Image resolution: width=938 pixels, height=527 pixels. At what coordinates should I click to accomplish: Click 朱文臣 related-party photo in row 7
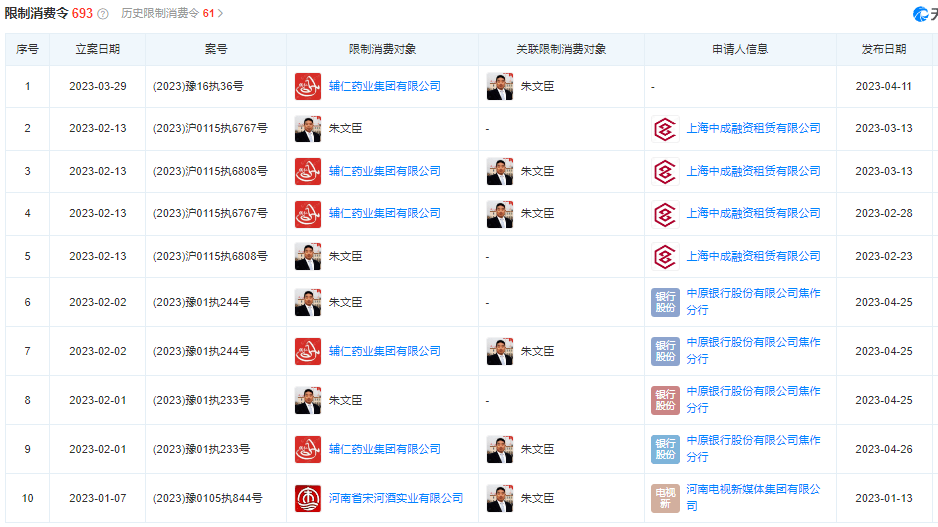click(x=500, y=351)
